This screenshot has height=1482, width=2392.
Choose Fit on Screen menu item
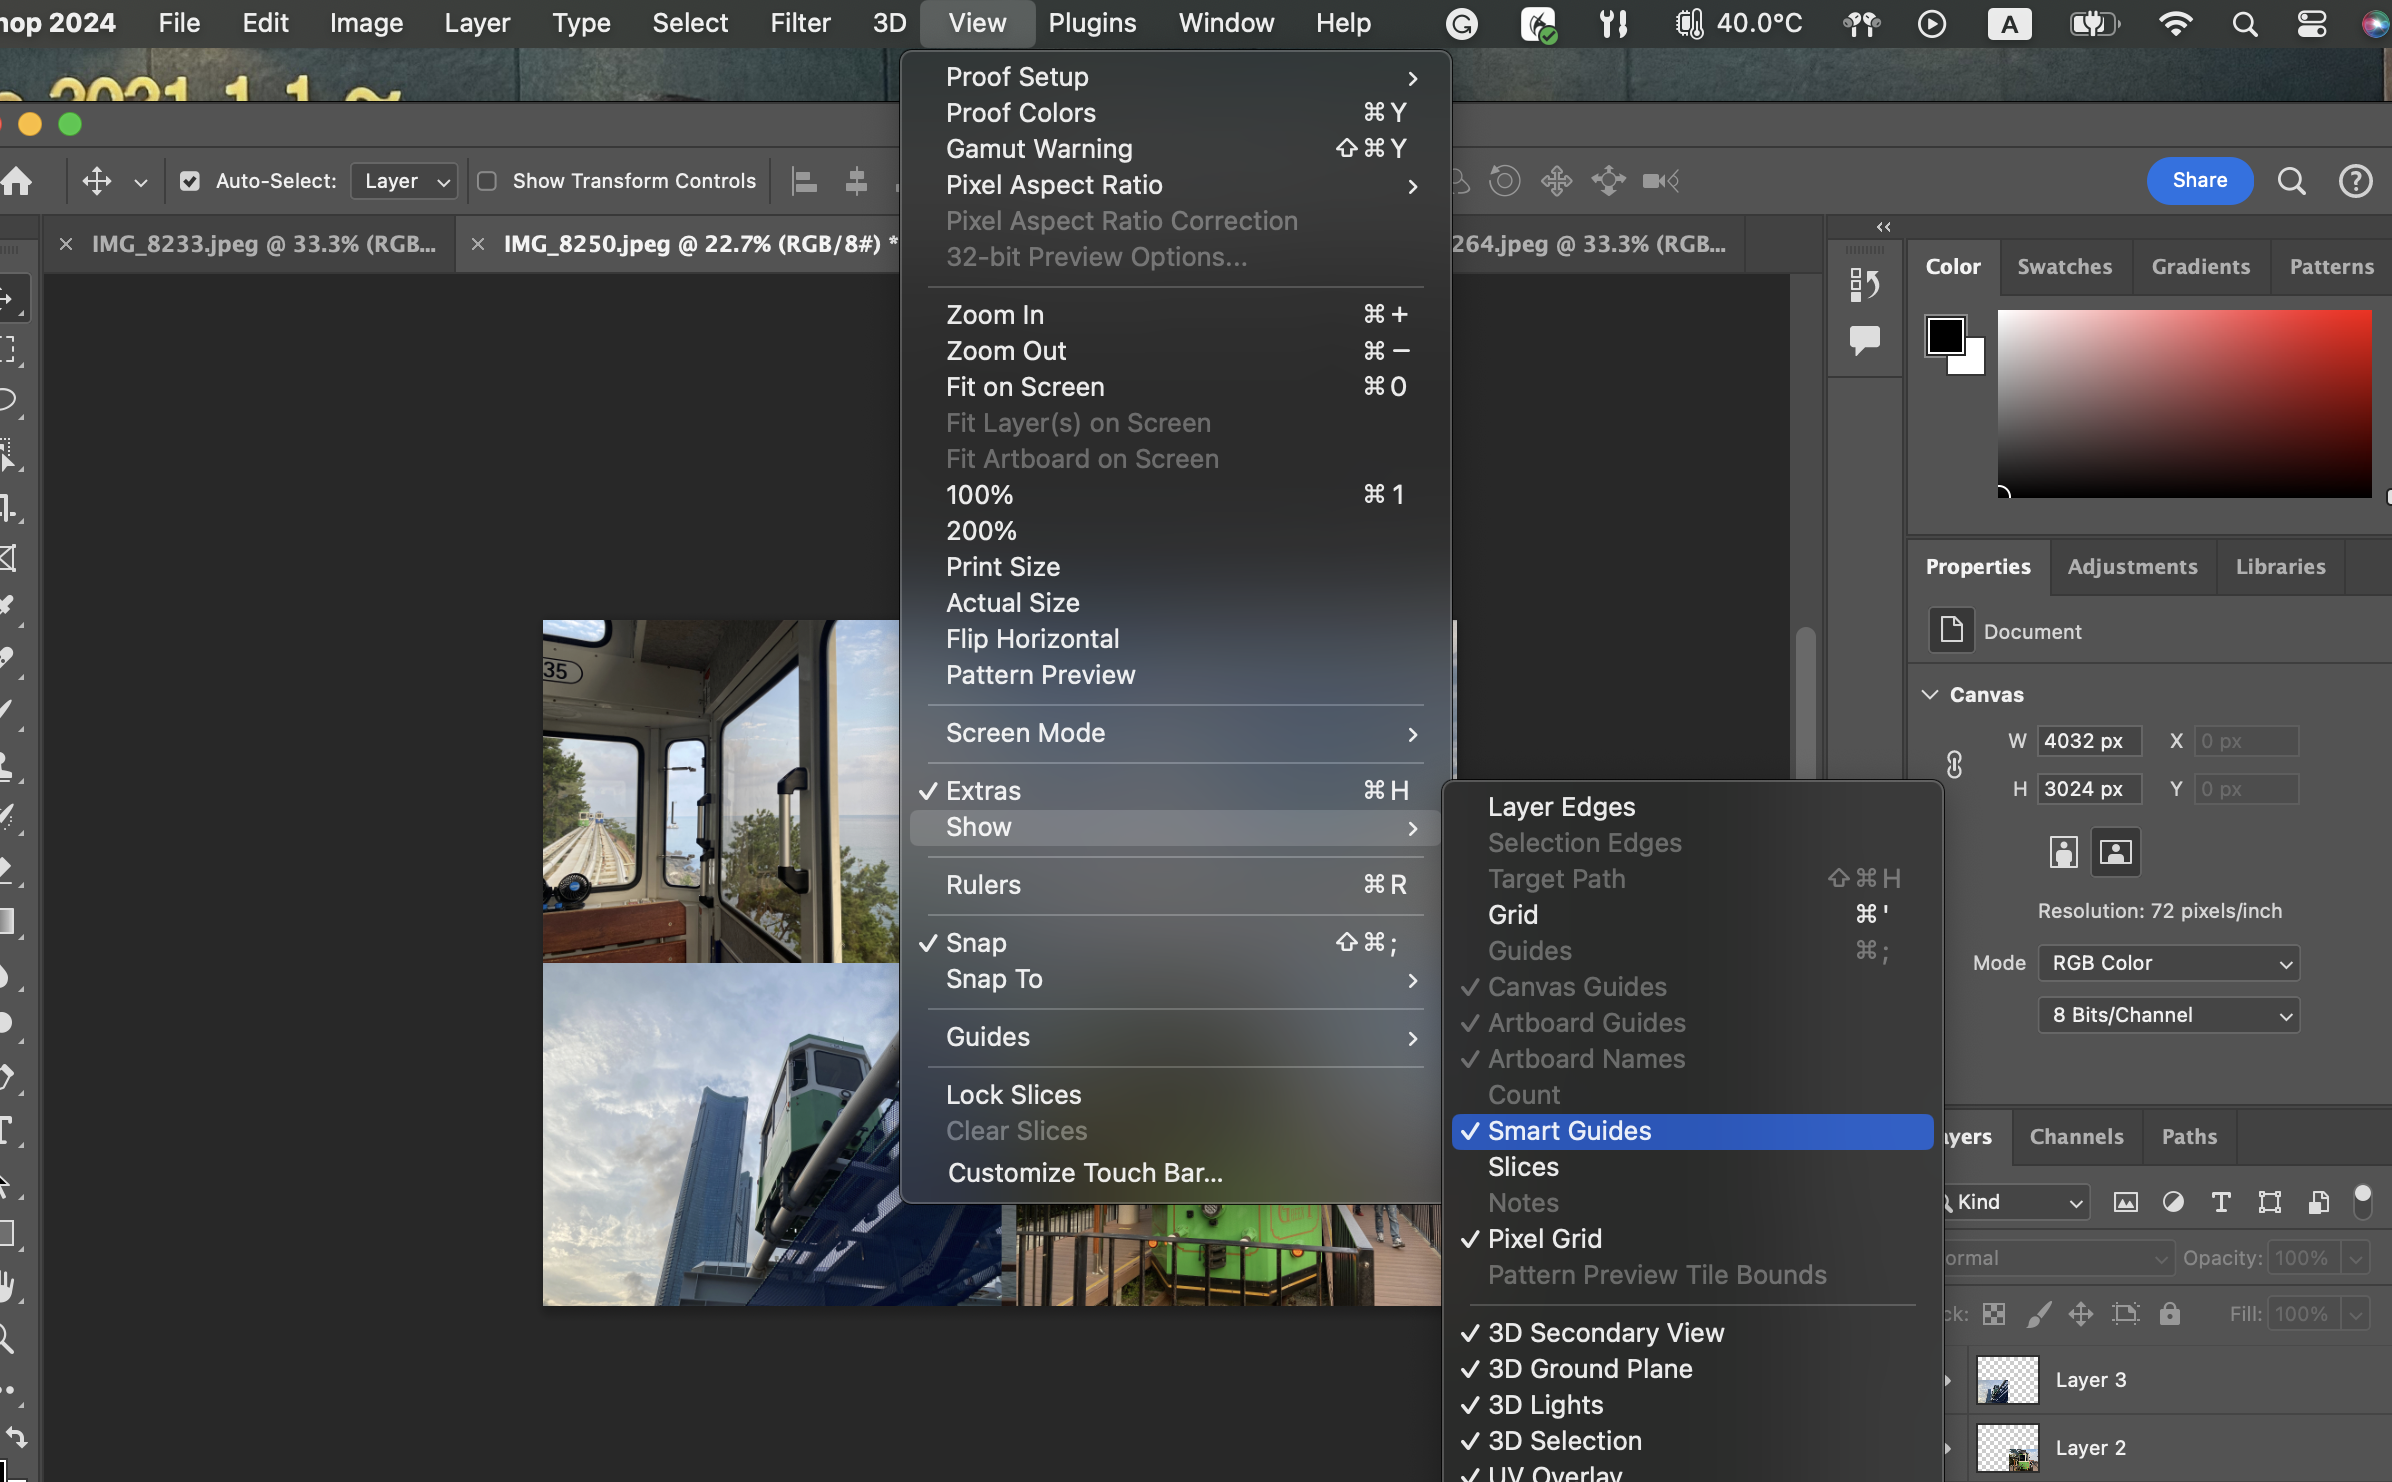pyautogui.click(x=1025, y=387)
